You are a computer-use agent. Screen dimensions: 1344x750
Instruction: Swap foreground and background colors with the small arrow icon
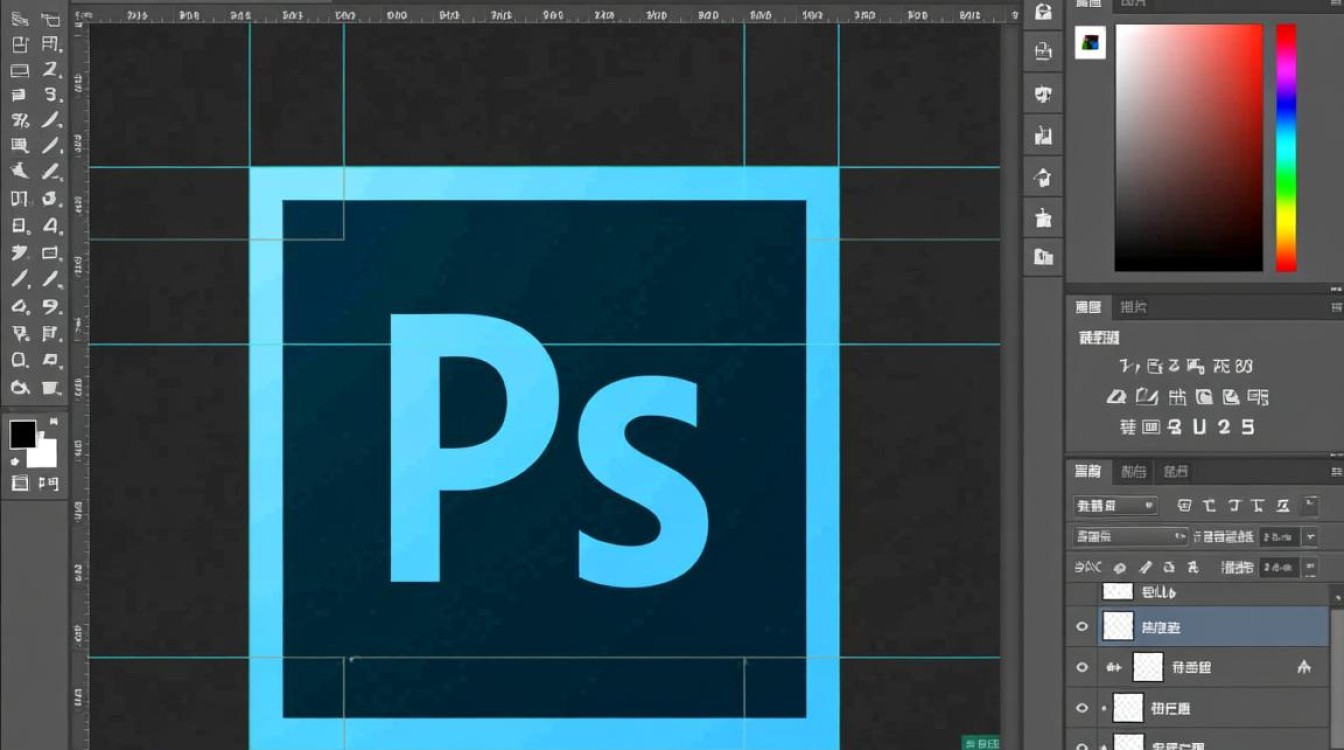click(53, 423)
